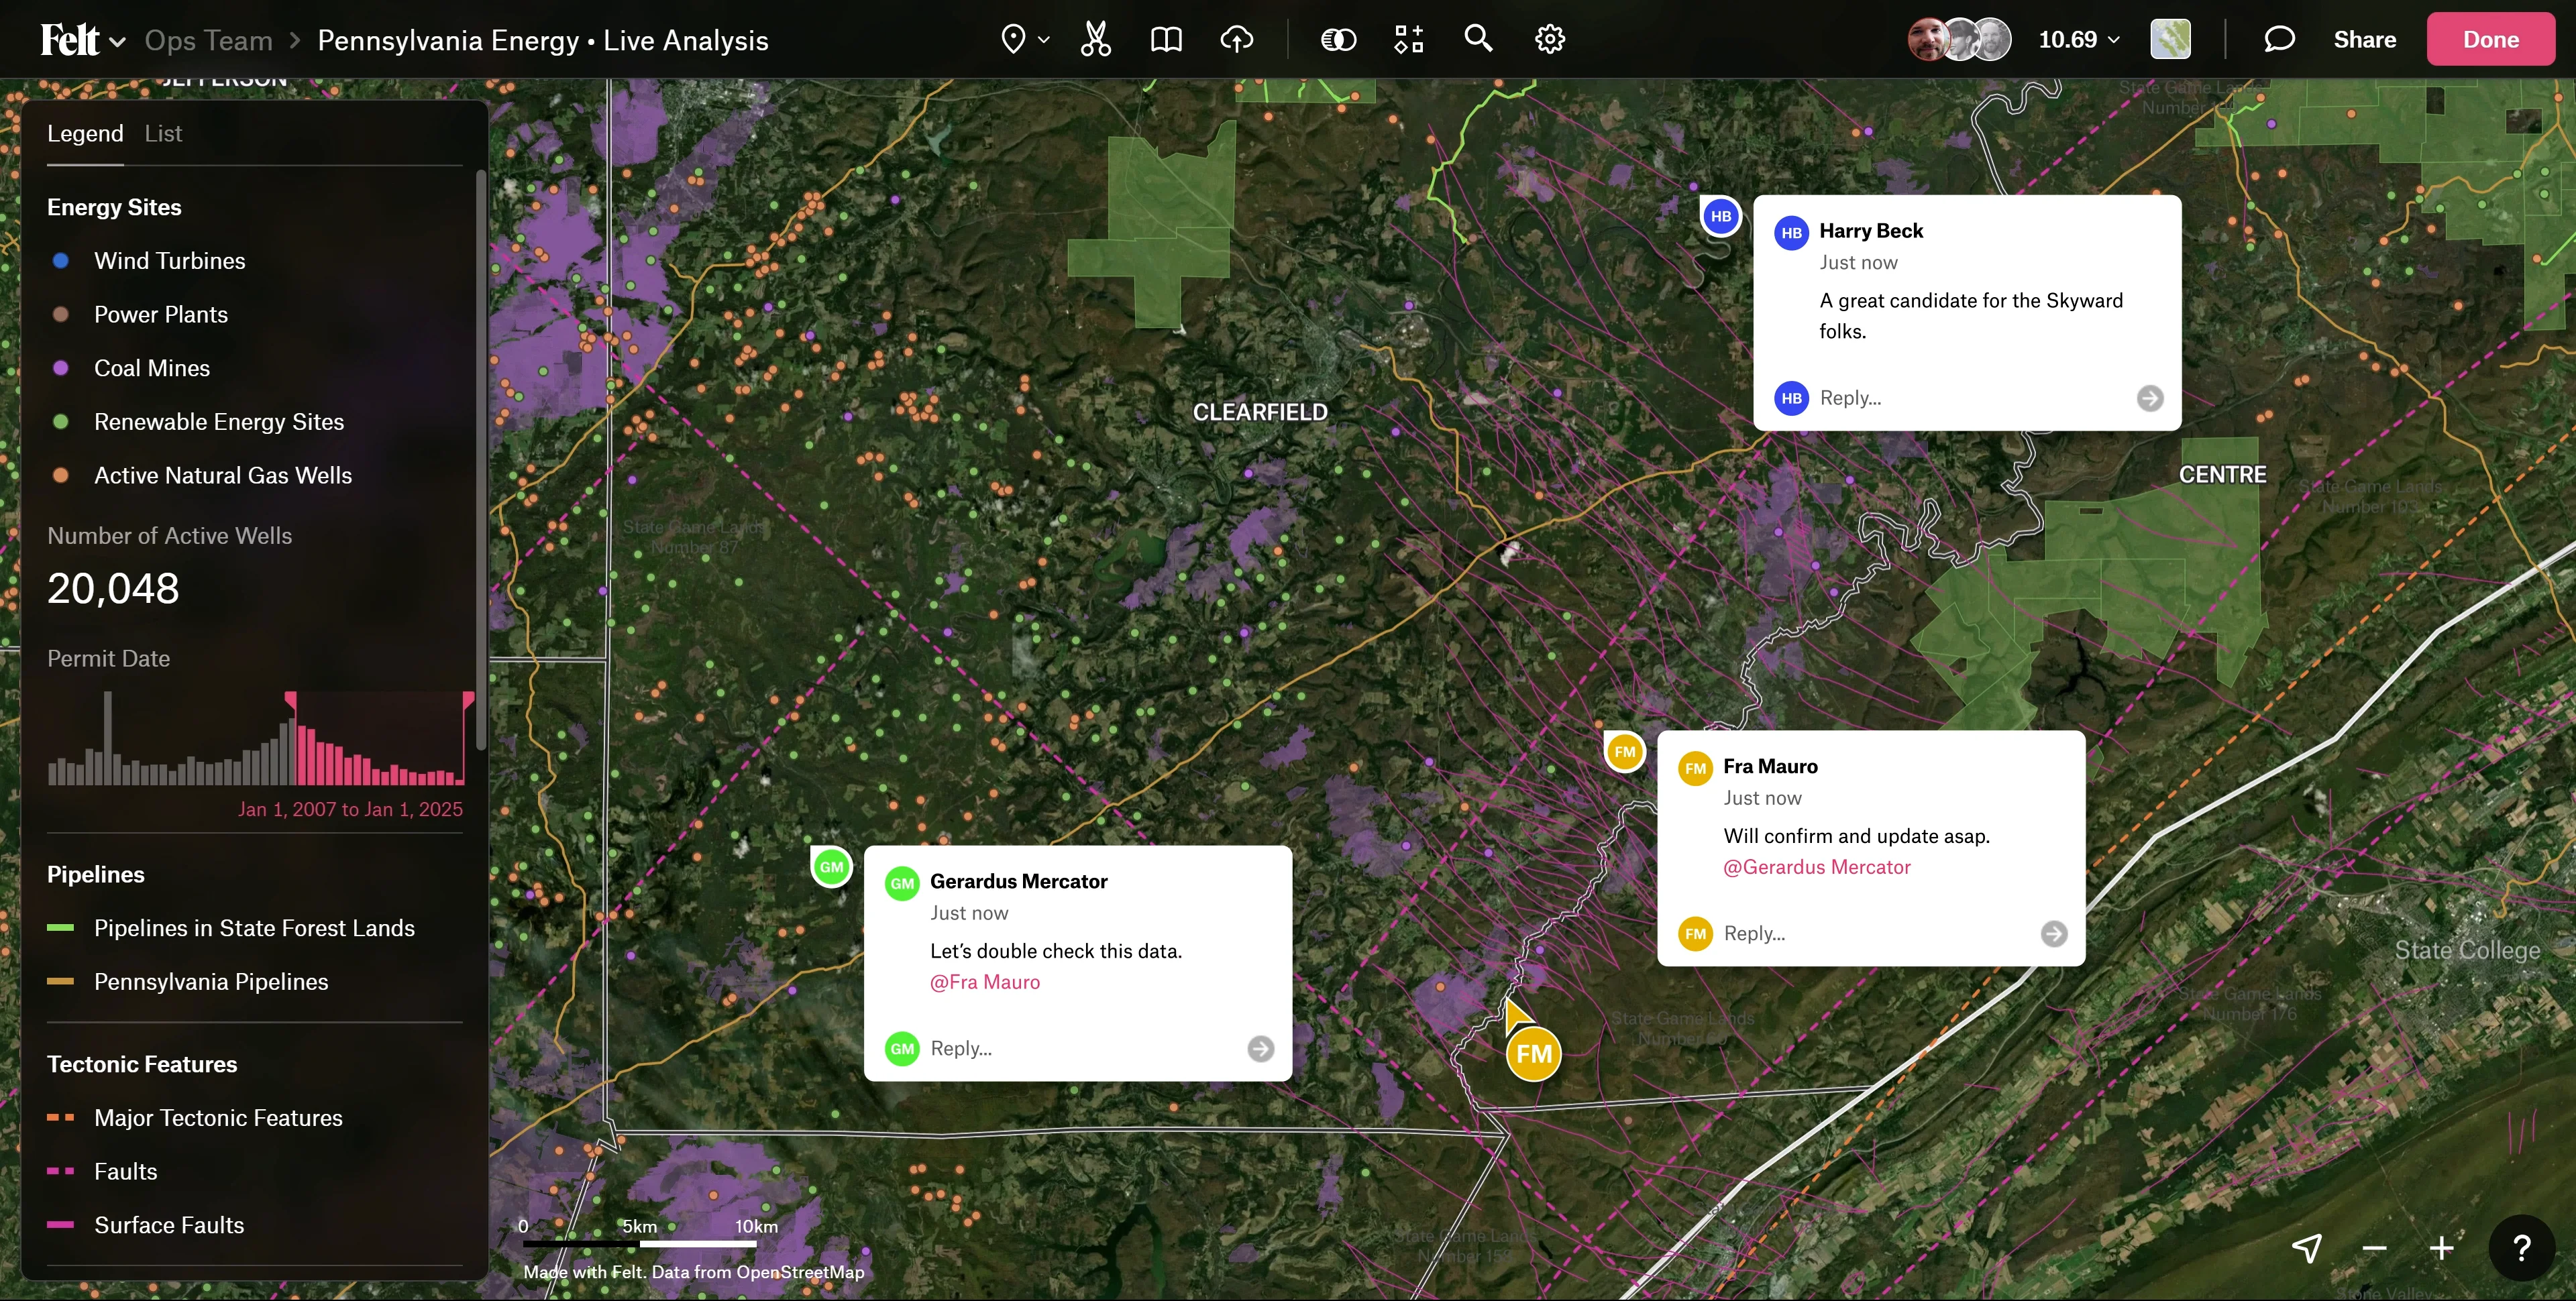Open the search magnifier tool

tap(1478, 39)
